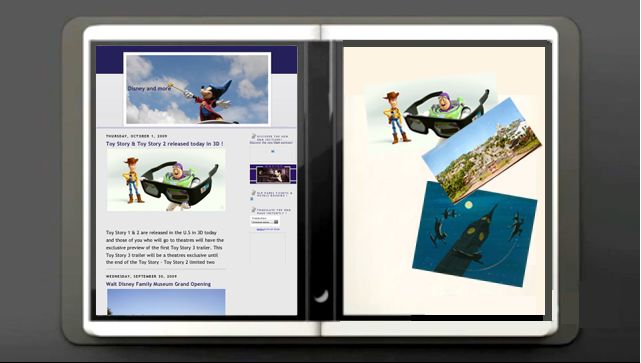Click the Thursday, October 1, 2009 date header
Screen dimensions: 641x363
pyautogui.click(x=137, y=136)
